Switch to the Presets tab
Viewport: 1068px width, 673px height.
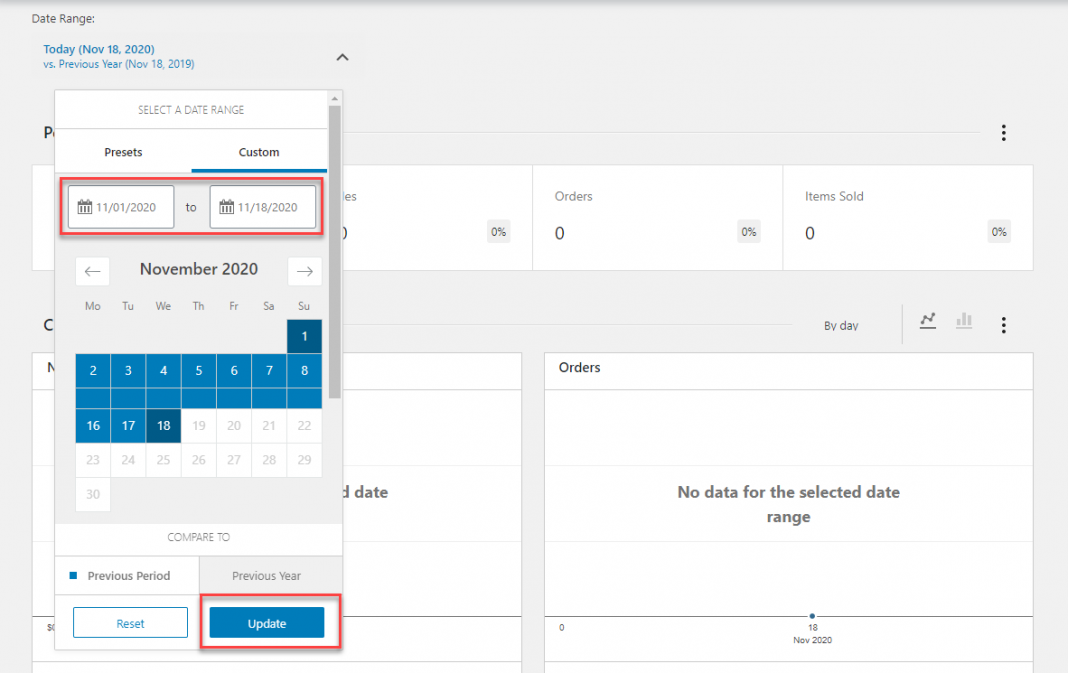(122, 152)
